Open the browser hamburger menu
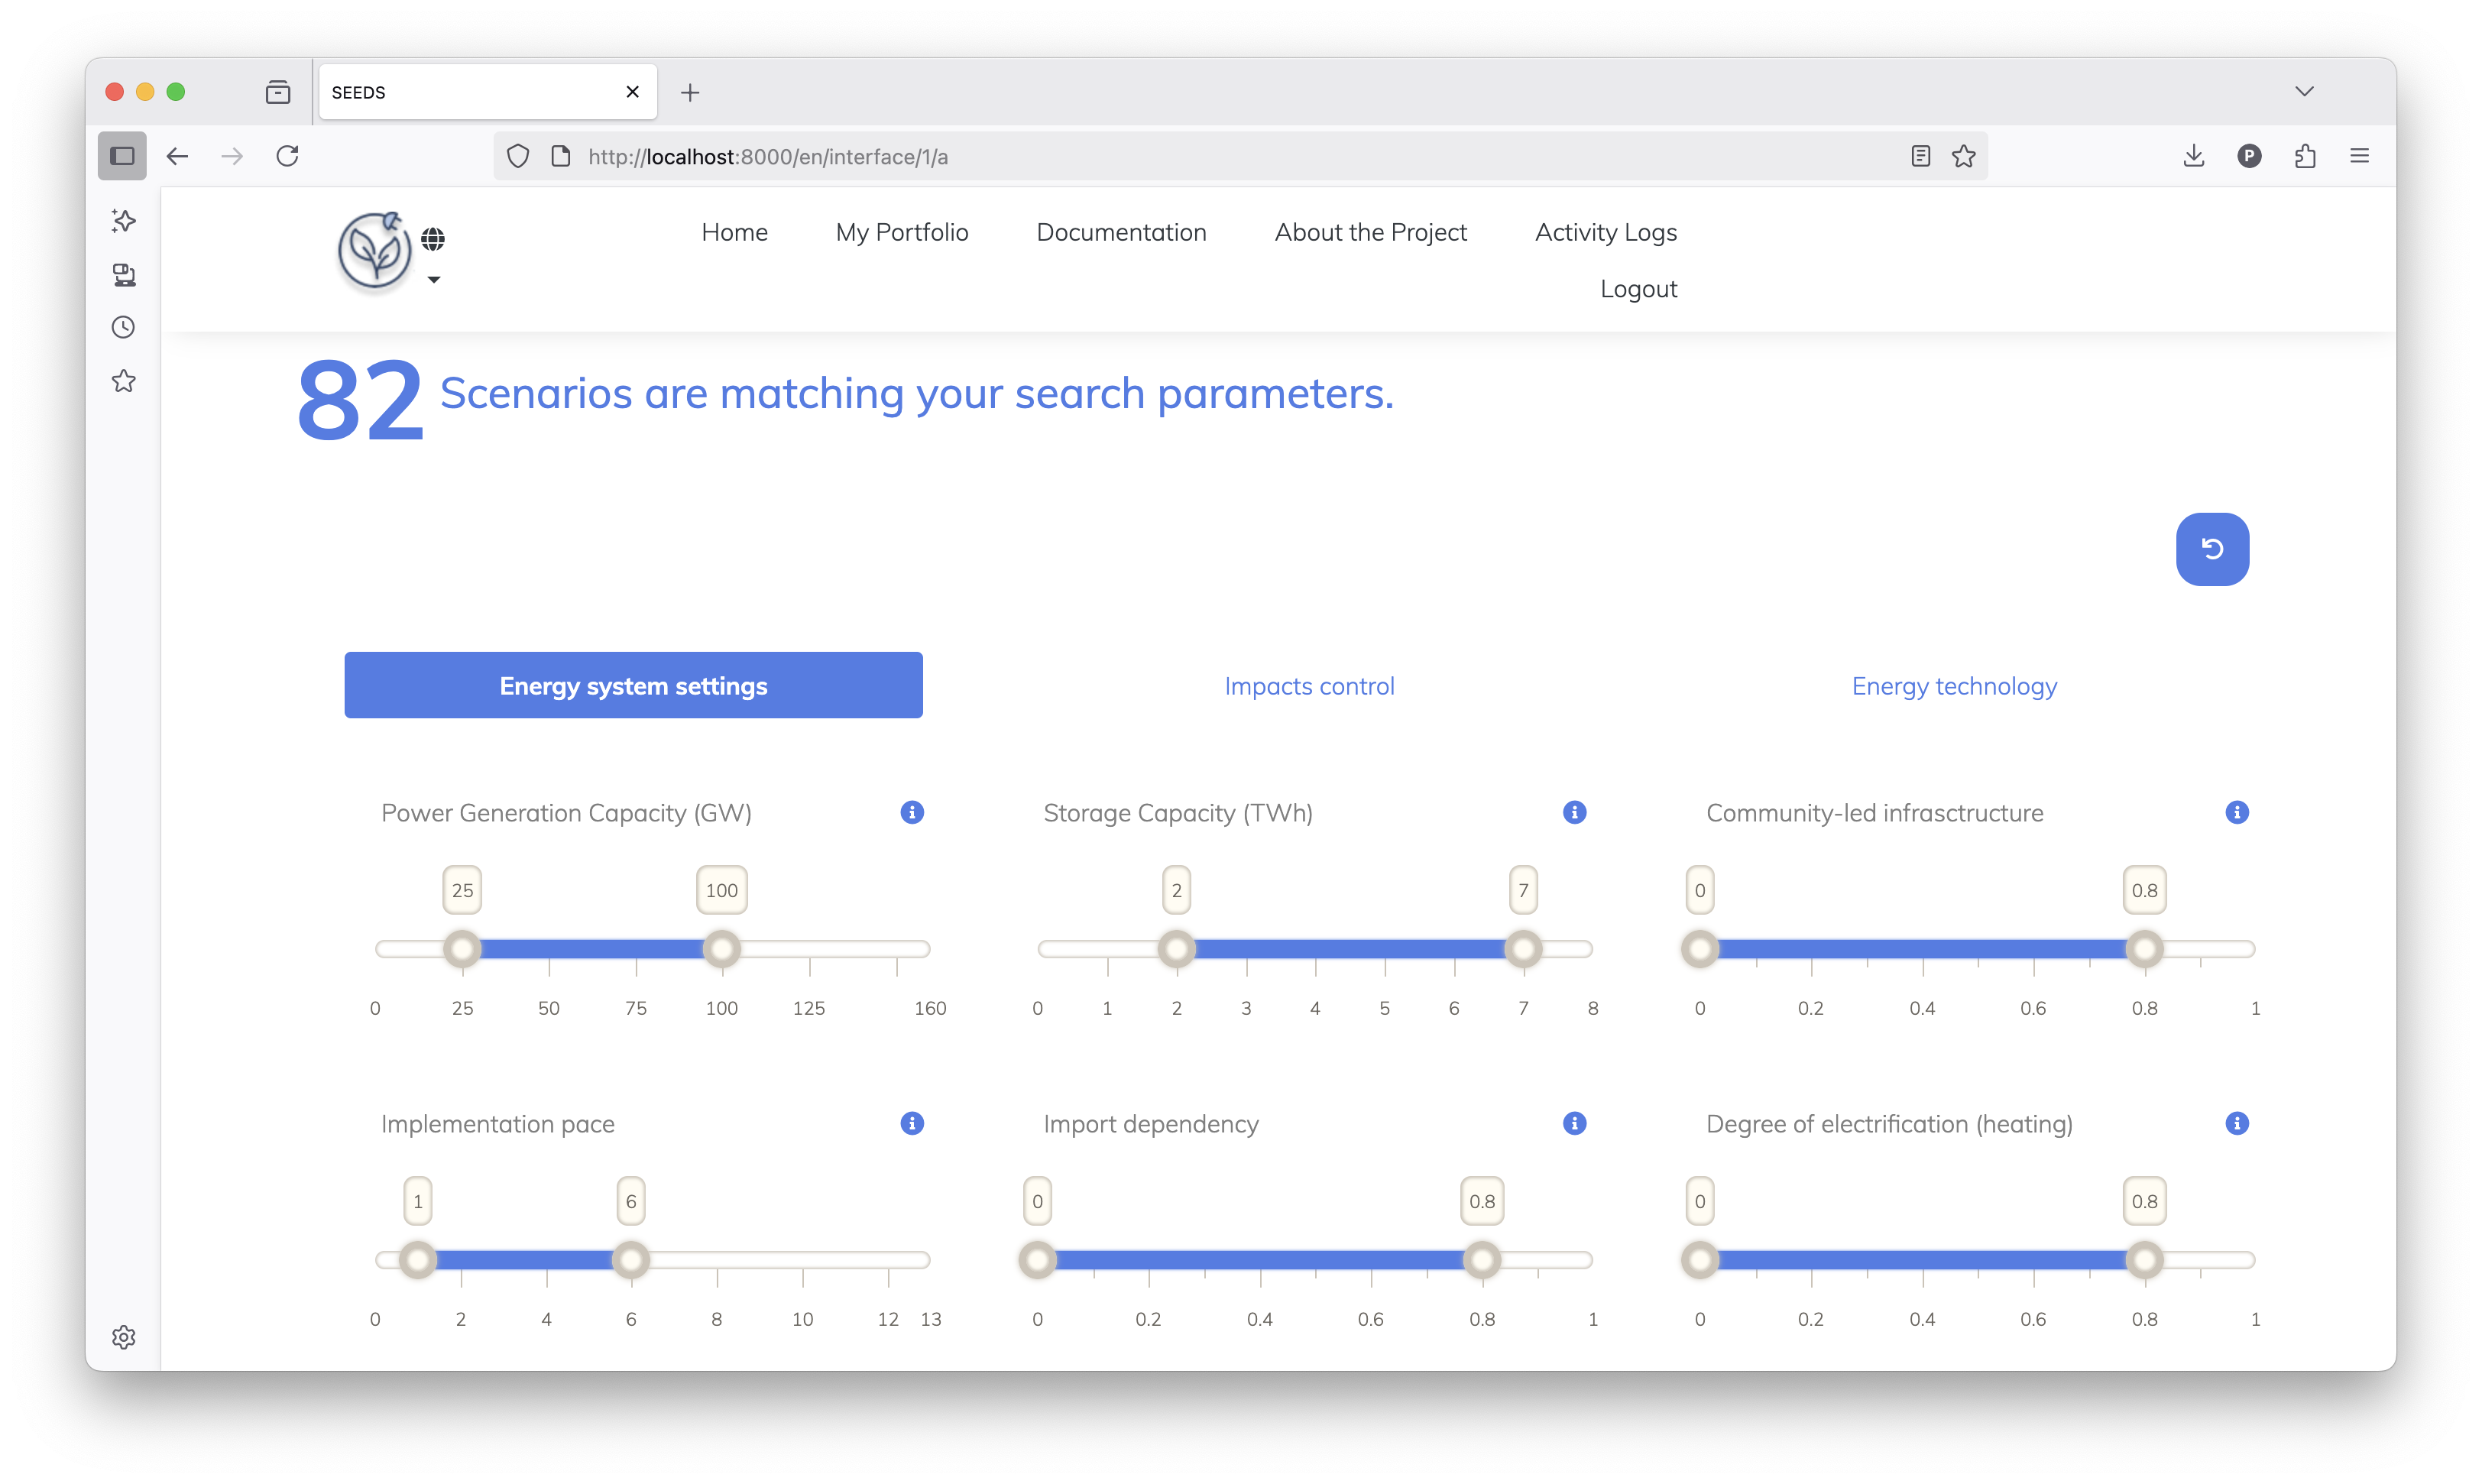The width and height of the screenshot is (2482, 1484). [x=2359, y=156]
